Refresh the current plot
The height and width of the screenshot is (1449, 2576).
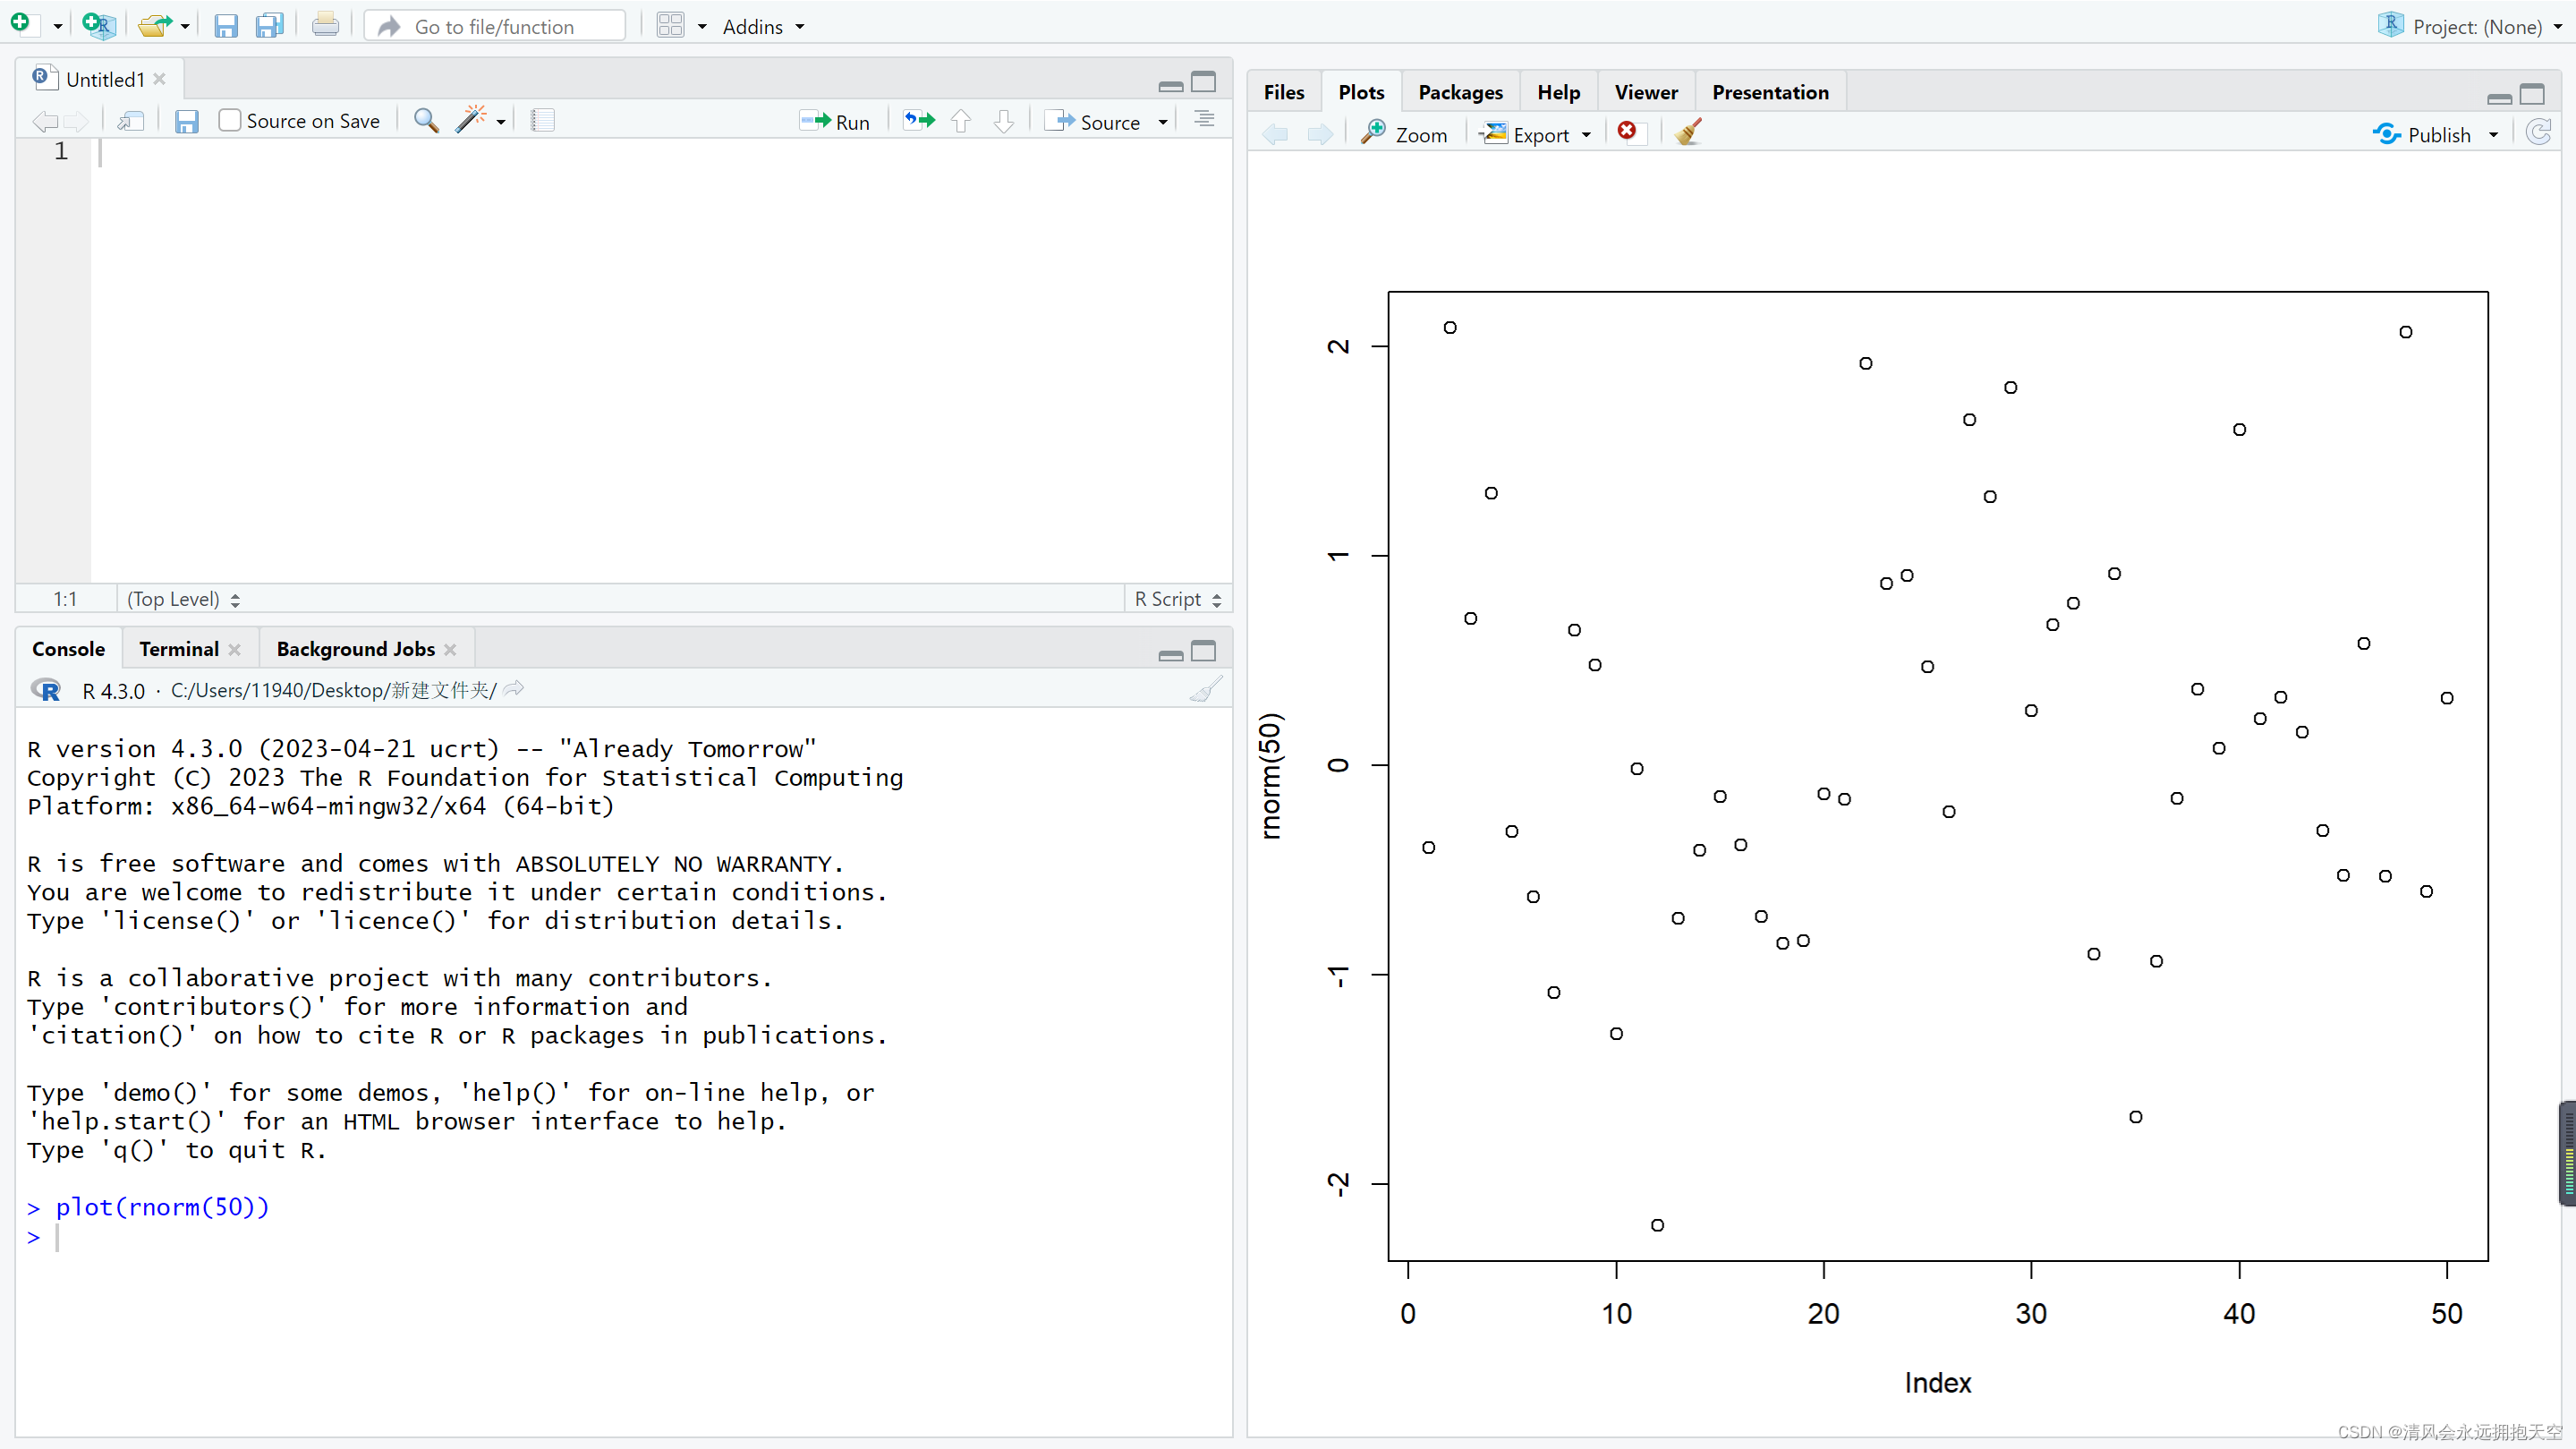2539,133
